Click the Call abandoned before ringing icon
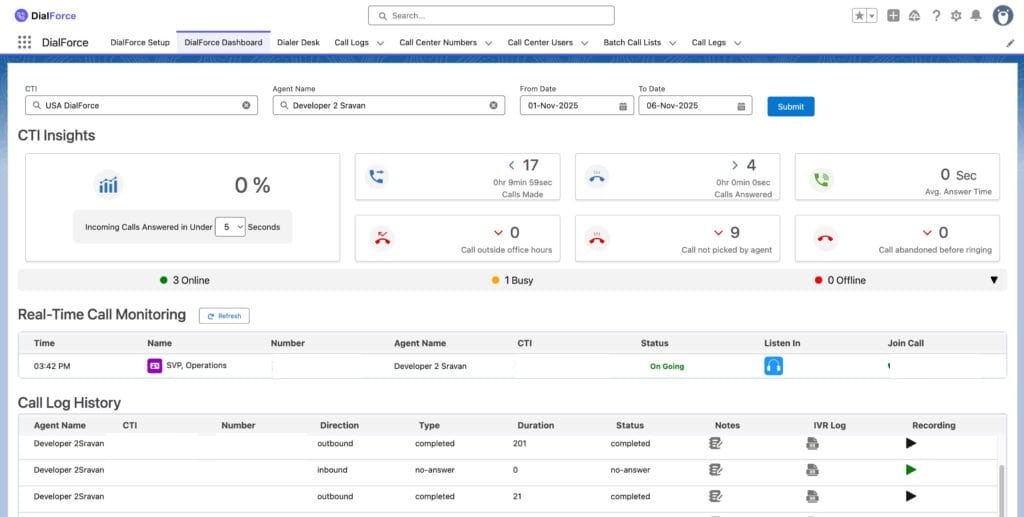 pyautogui.click(x=825, y=238)
